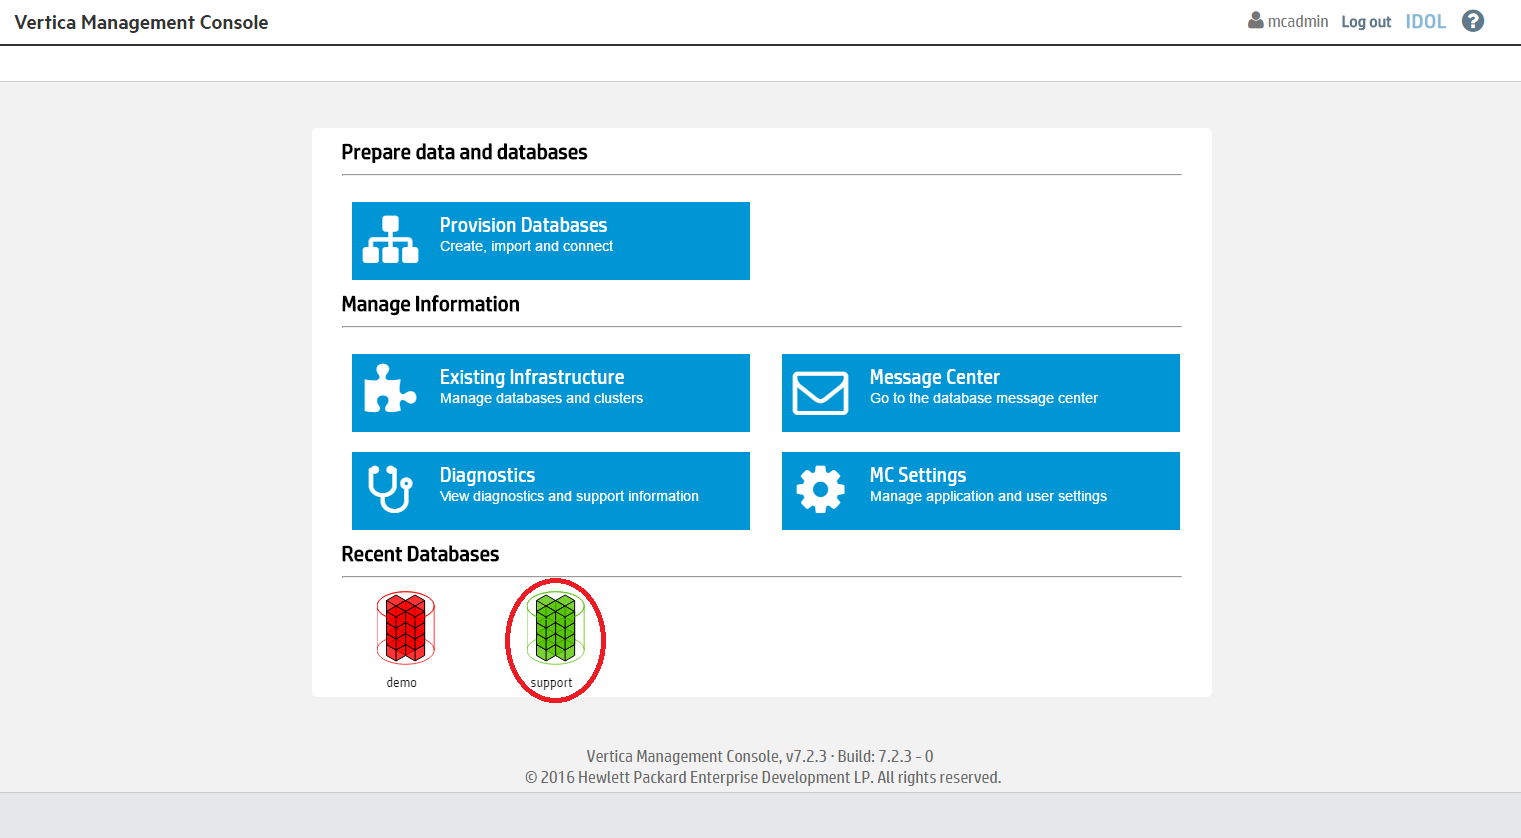Screen dimensions: 1521x838
Task: Click the 'demo' database label
Action: point(401,683)
